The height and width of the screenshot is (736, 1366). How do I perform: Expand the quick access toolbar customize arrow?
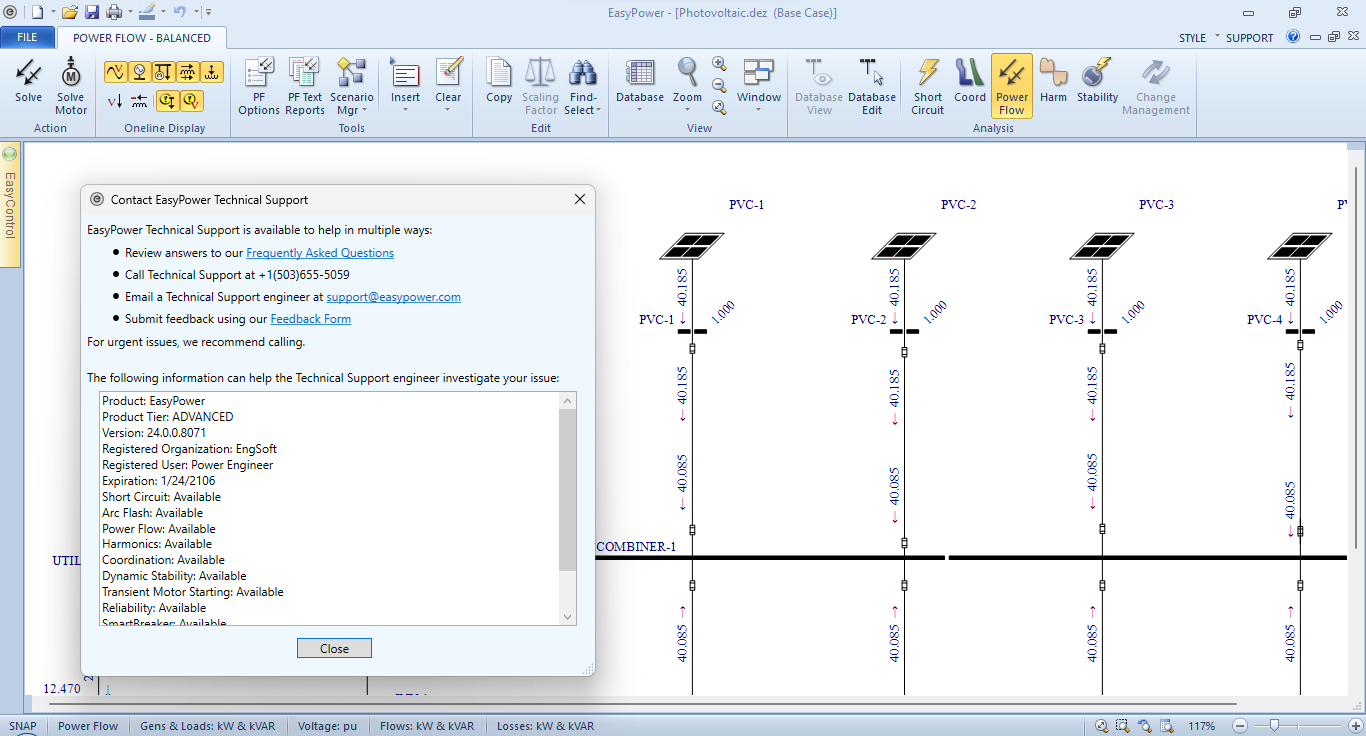(208, 12)
